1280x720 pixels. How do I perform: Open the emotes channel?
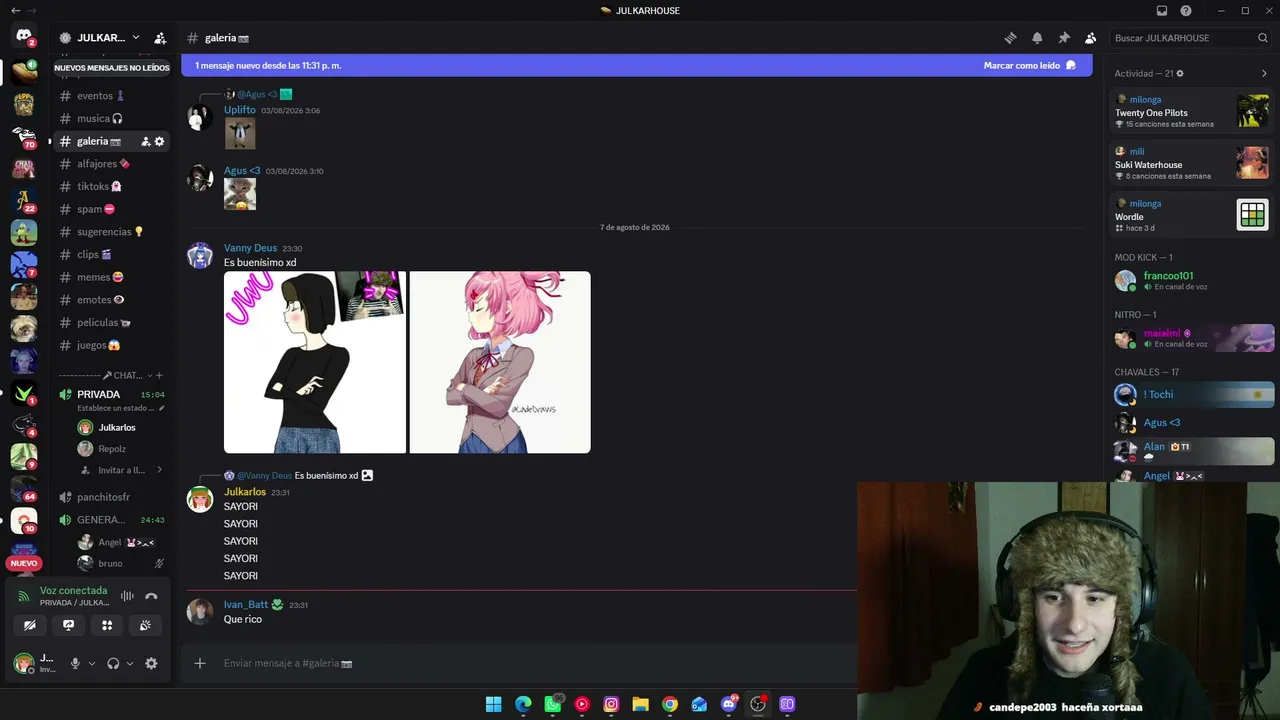point(110,300)
